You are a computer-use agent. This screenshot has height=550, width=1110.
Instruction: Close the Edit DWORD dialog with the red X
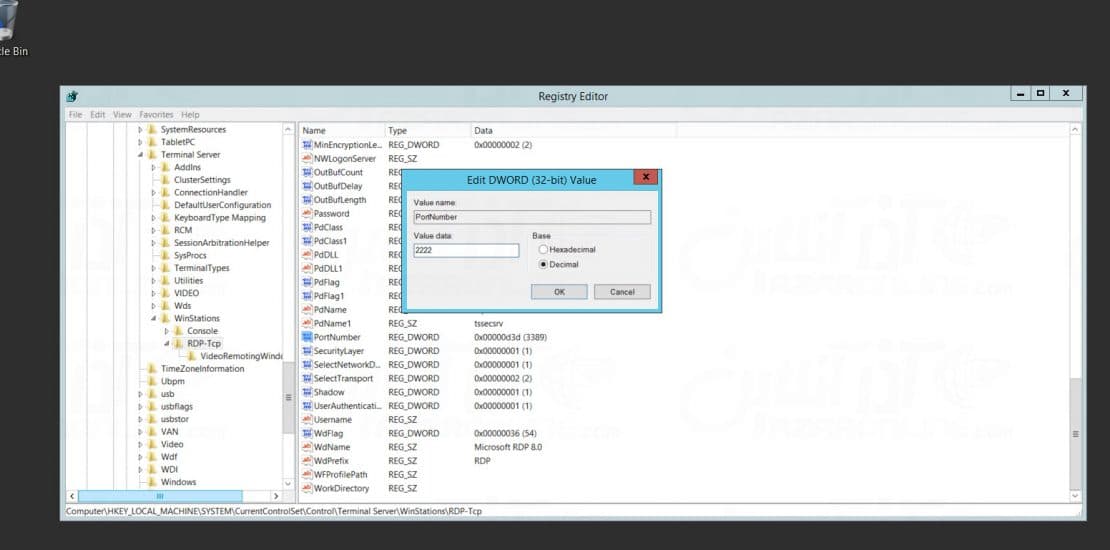click(x=645, y=178)
